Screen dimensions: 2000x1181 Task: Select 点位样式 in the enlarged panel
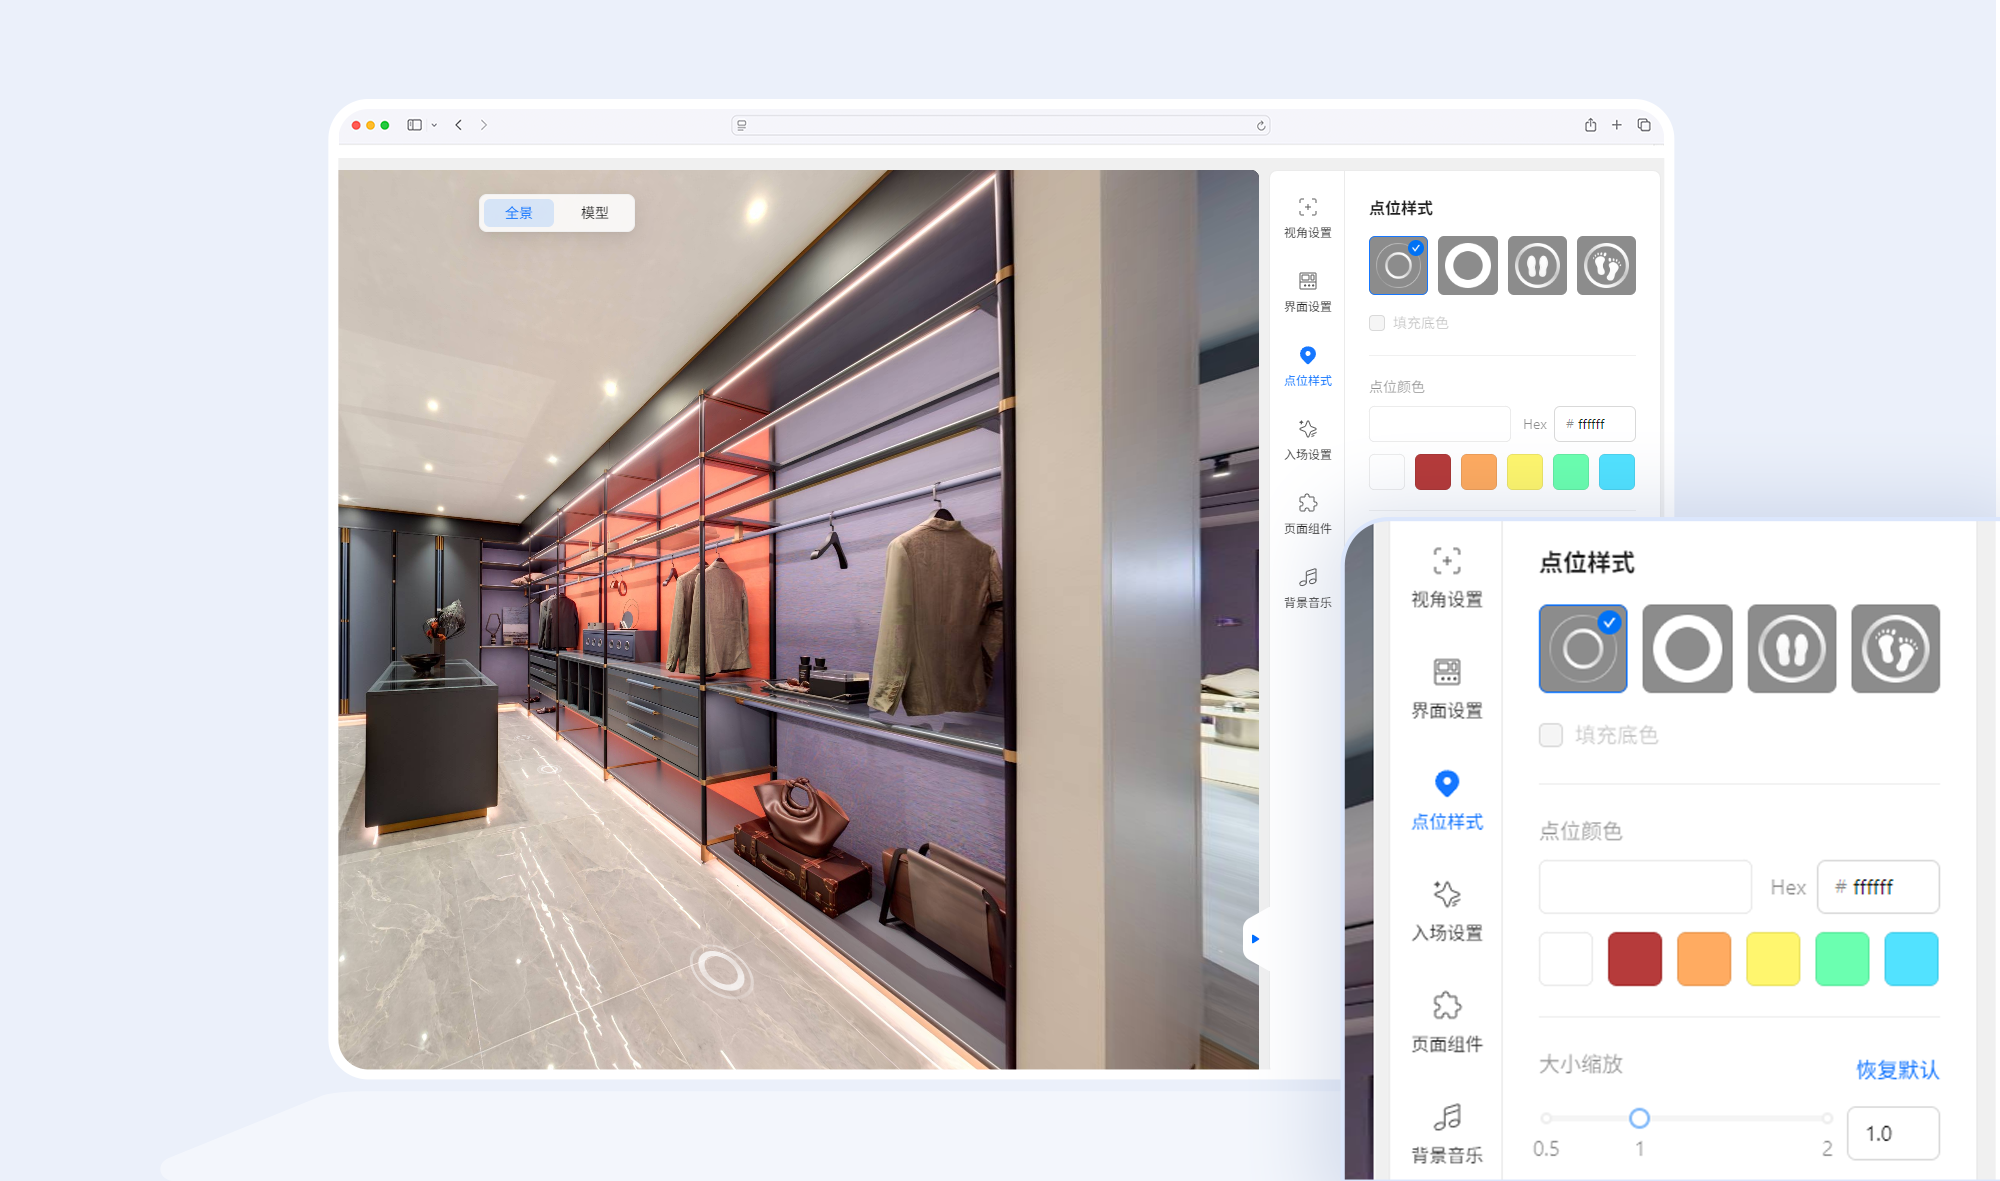tap(1446, 800)
